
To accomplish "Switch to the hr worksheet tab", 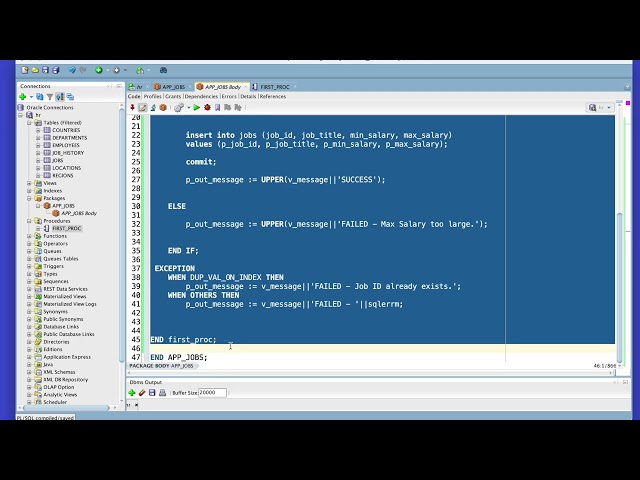I will click(136, 87).
